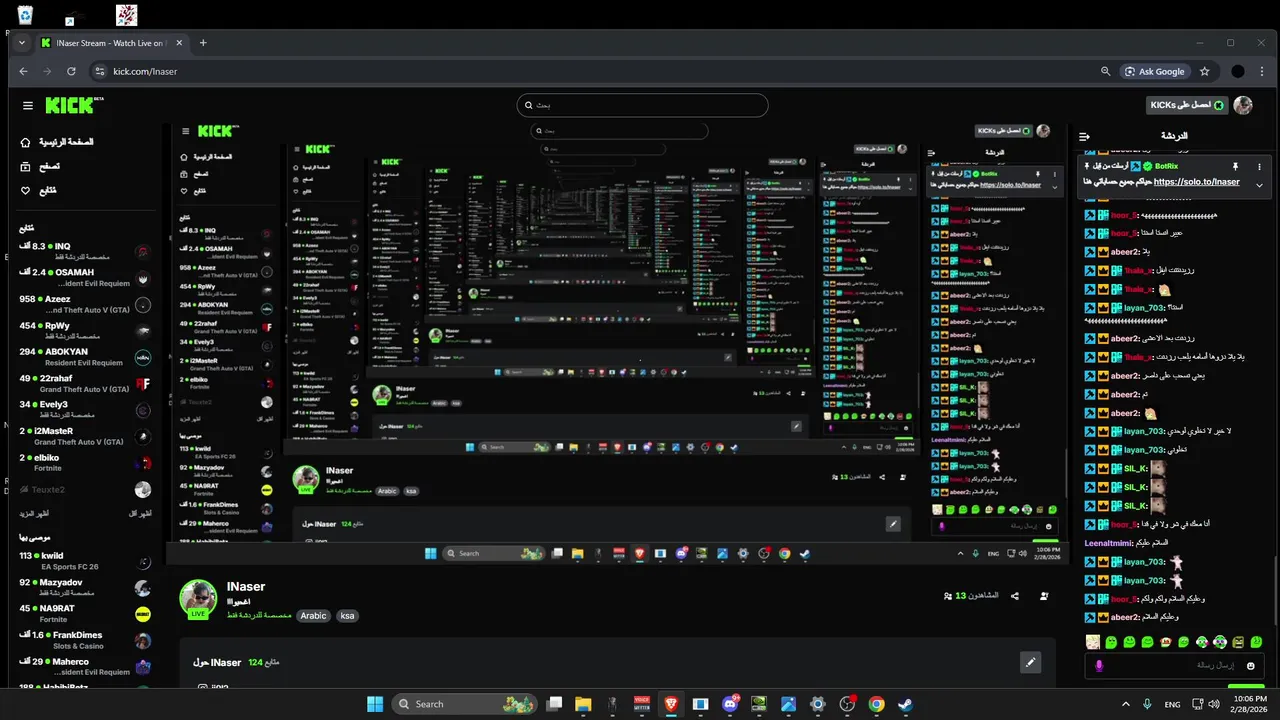
Task: Click the follow user icon beside share
Action: click(x=1044, y=596)
